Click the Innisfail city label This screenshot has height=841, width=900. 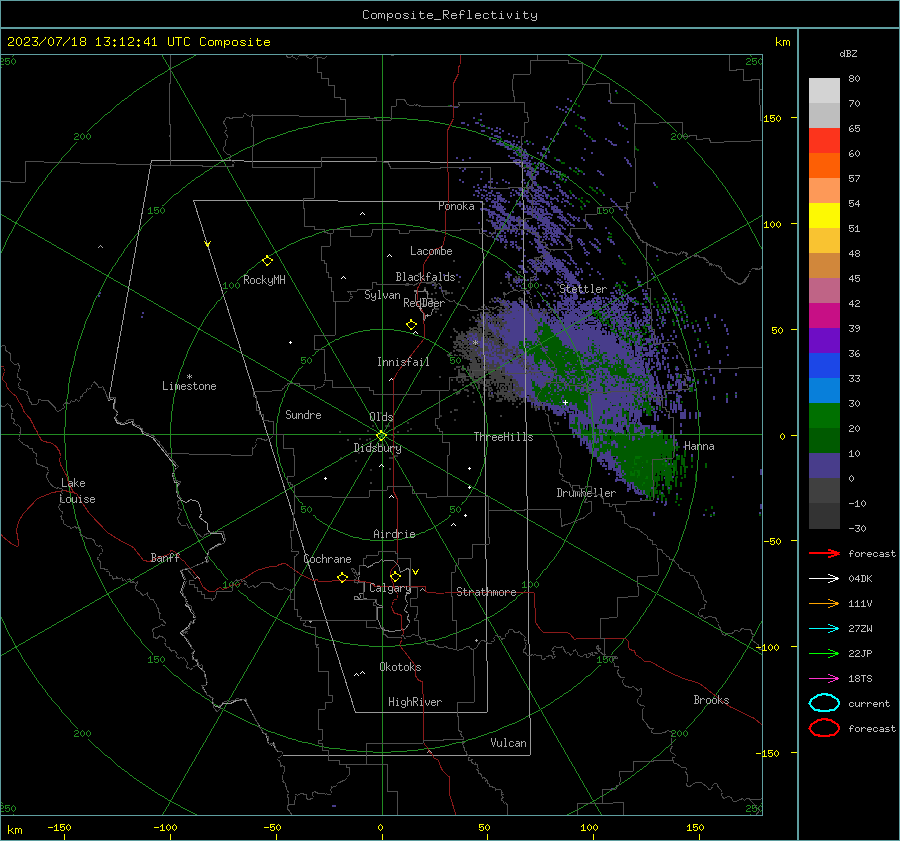tap(403, 362)
